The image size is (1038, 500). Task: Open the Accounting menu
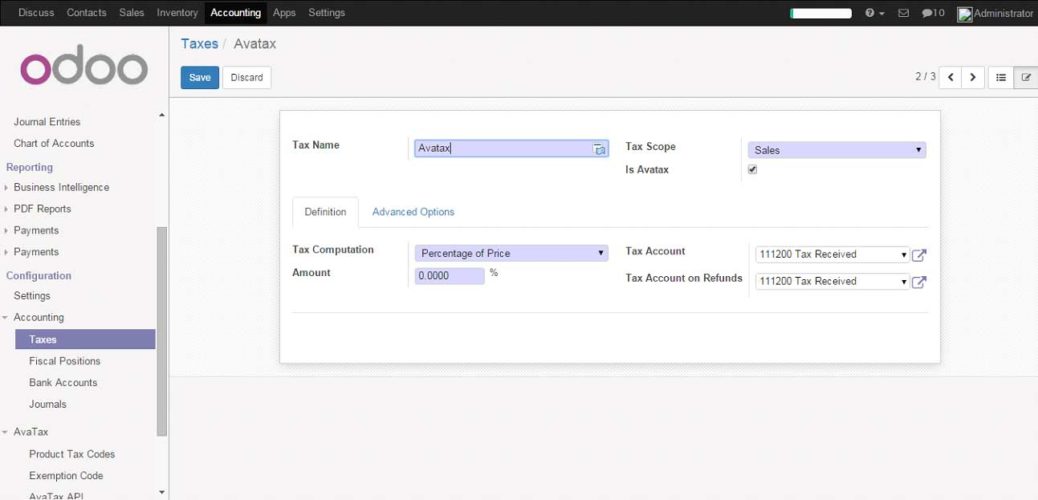236,13
